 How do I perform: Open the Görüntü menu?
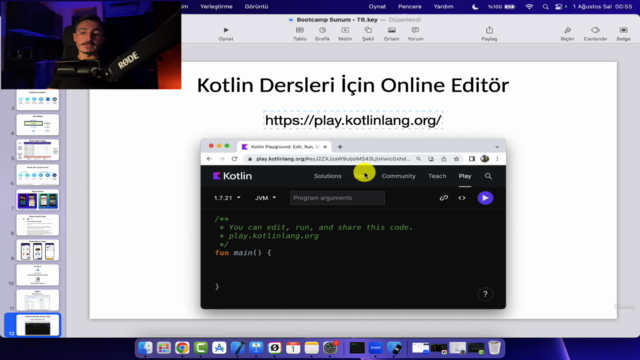point(256,7)
